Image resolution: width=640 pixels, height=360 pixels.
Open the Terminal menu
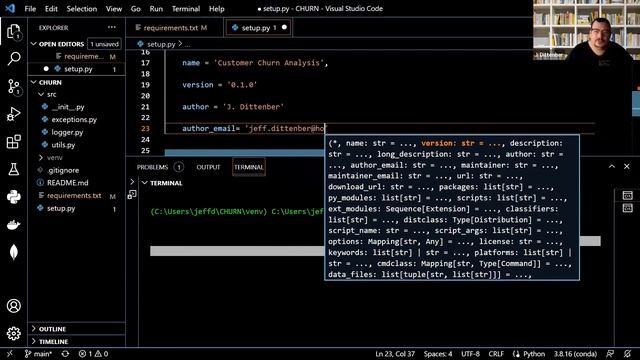(x=186, y=9)
